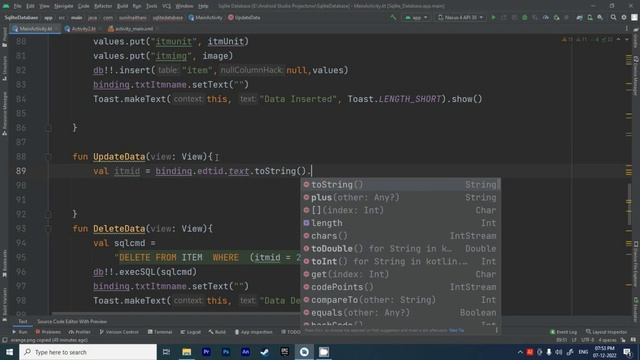This screenshot has height=360, width=640.
Task: Click the Profile app icon in toolbar
Action: [546, 18]
